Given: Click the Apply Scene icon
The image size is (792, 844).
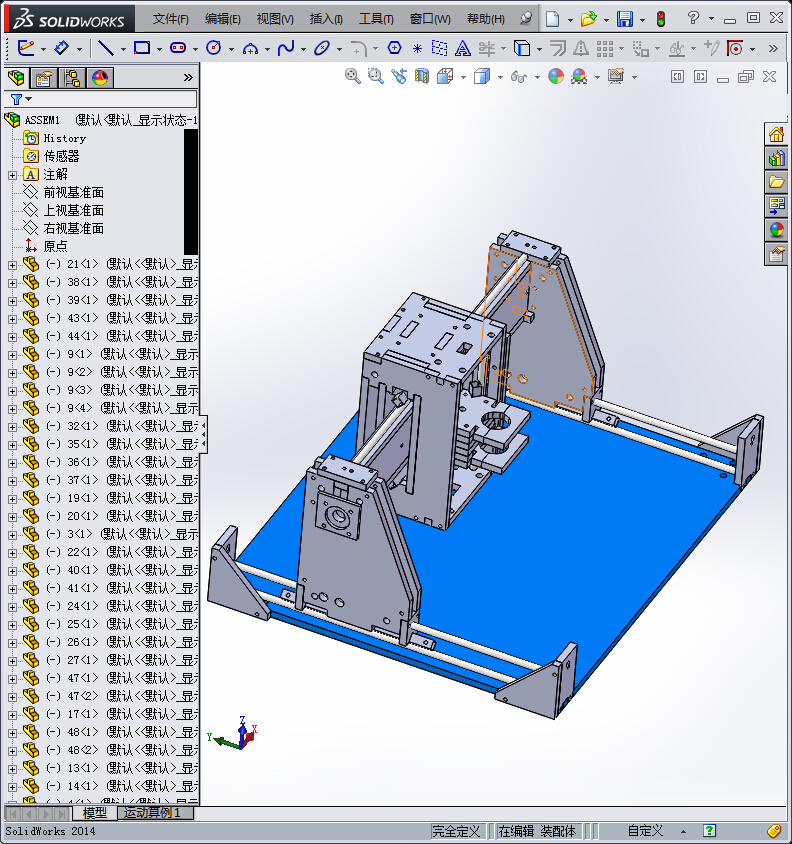Looking at the screenshot, I should point(579,76).
